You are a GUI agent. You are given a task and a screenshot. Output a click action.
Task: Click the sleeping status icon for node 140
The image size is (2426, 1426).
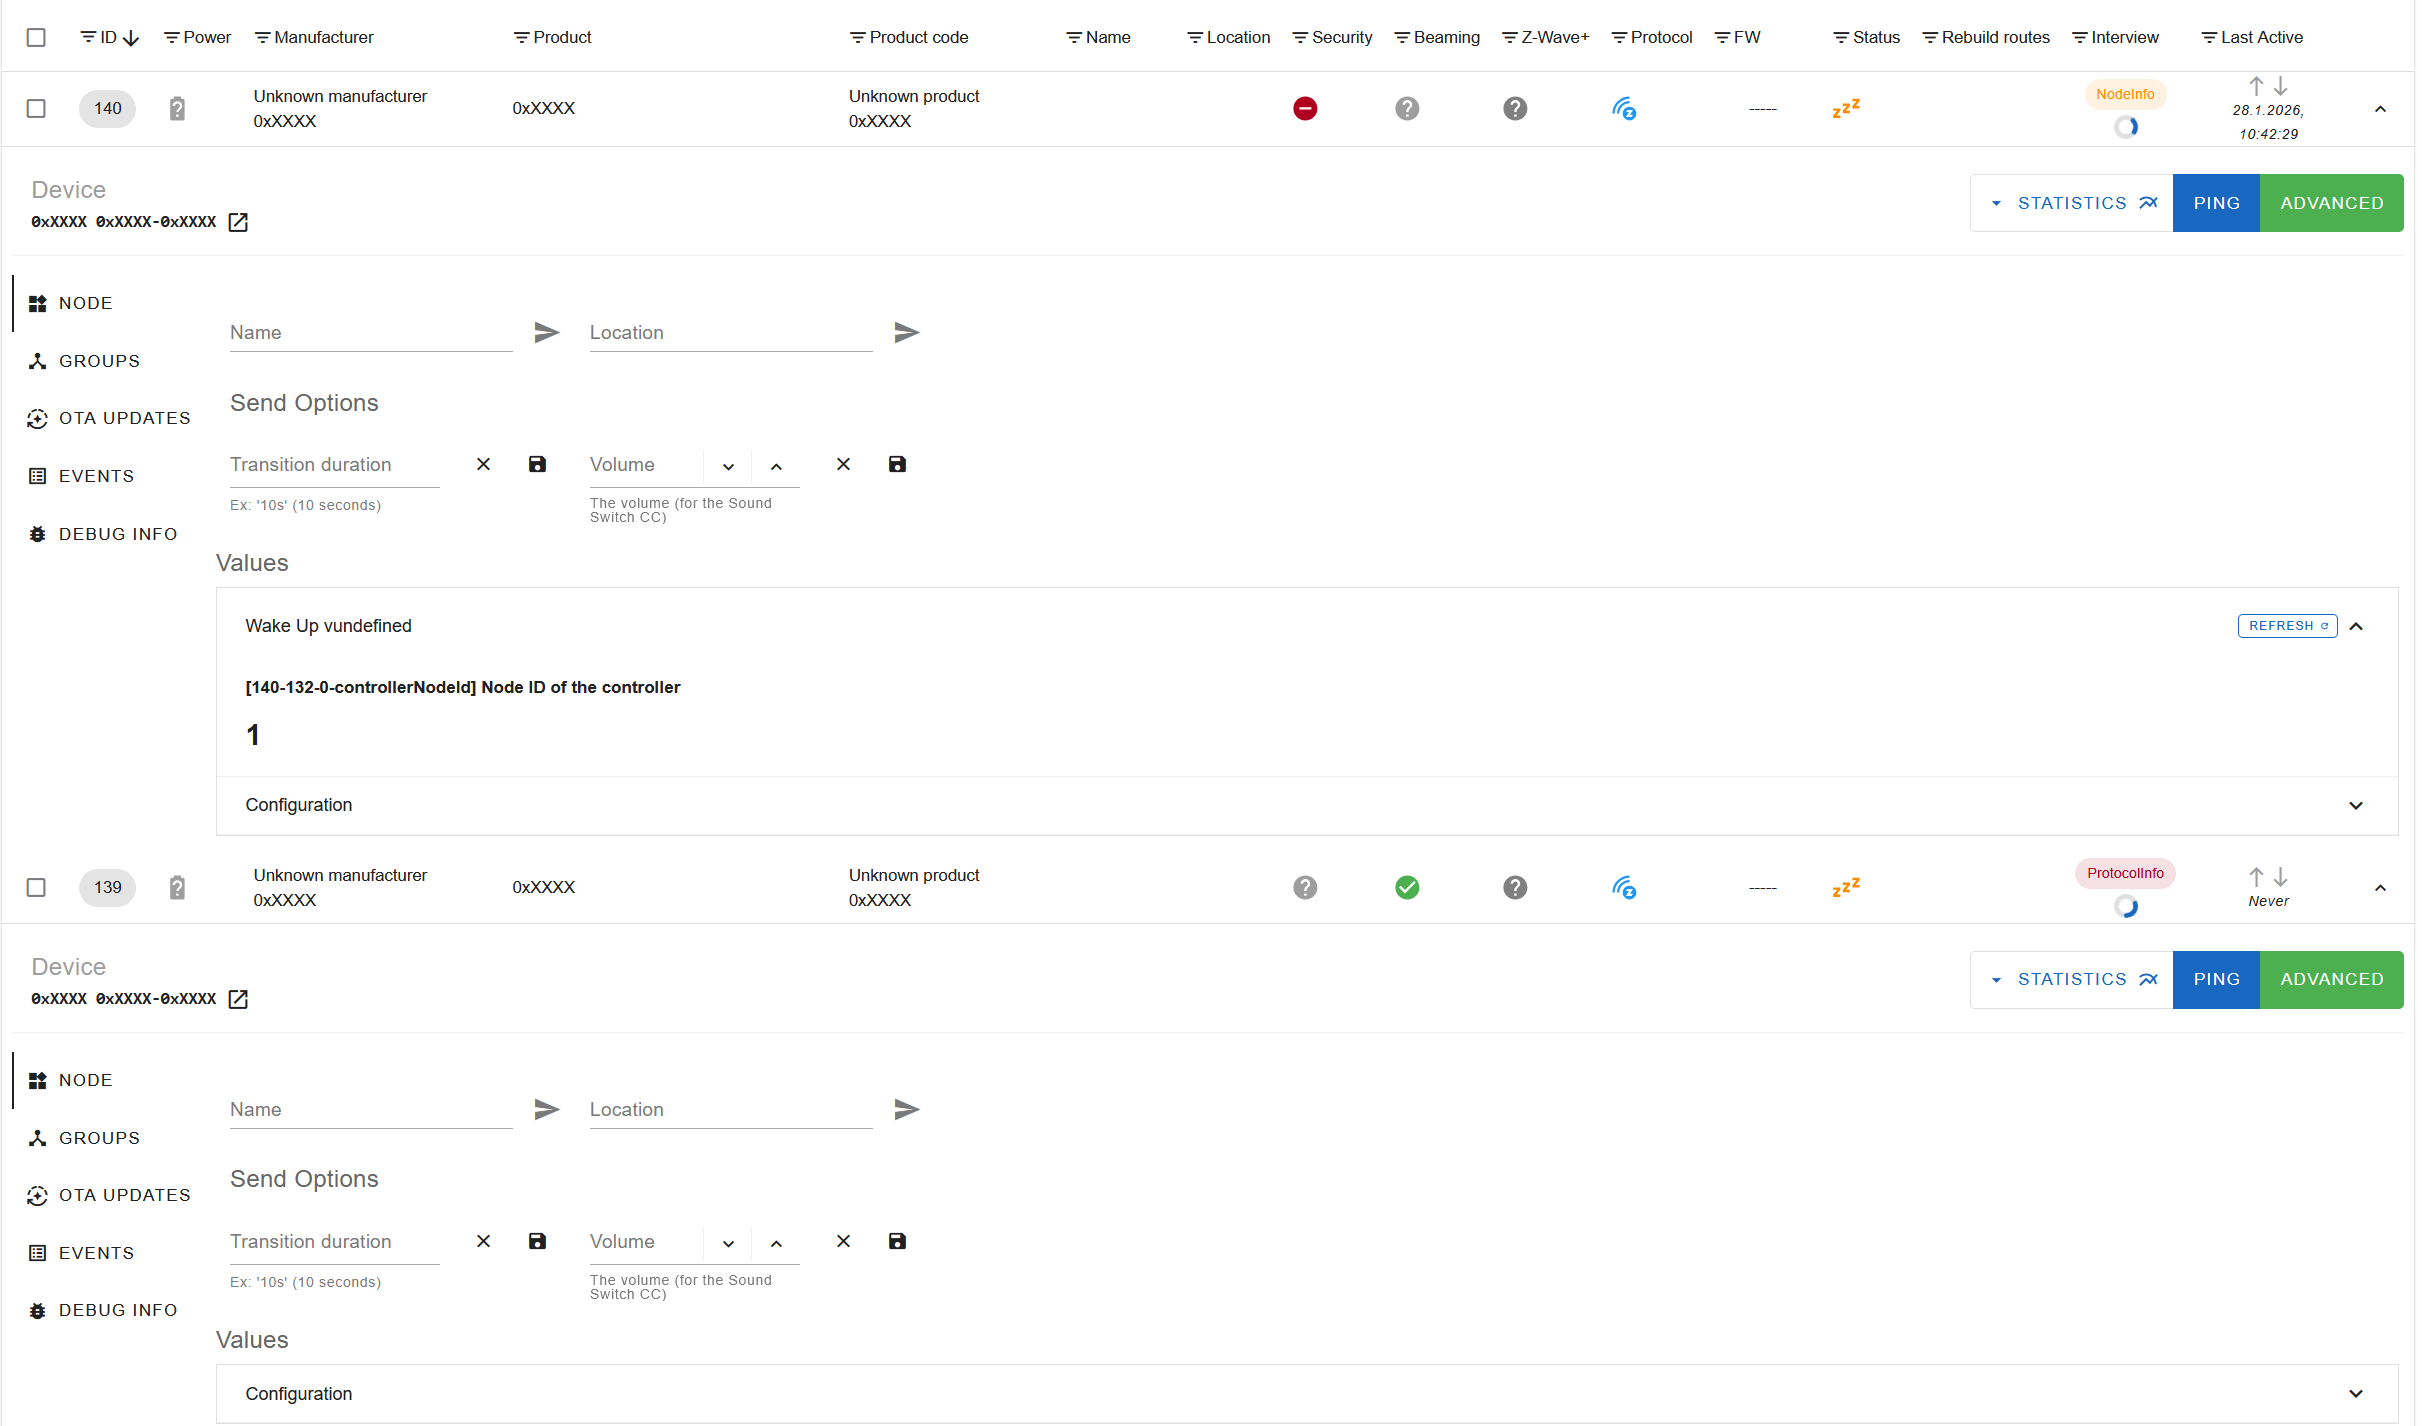pos(1845,108)
